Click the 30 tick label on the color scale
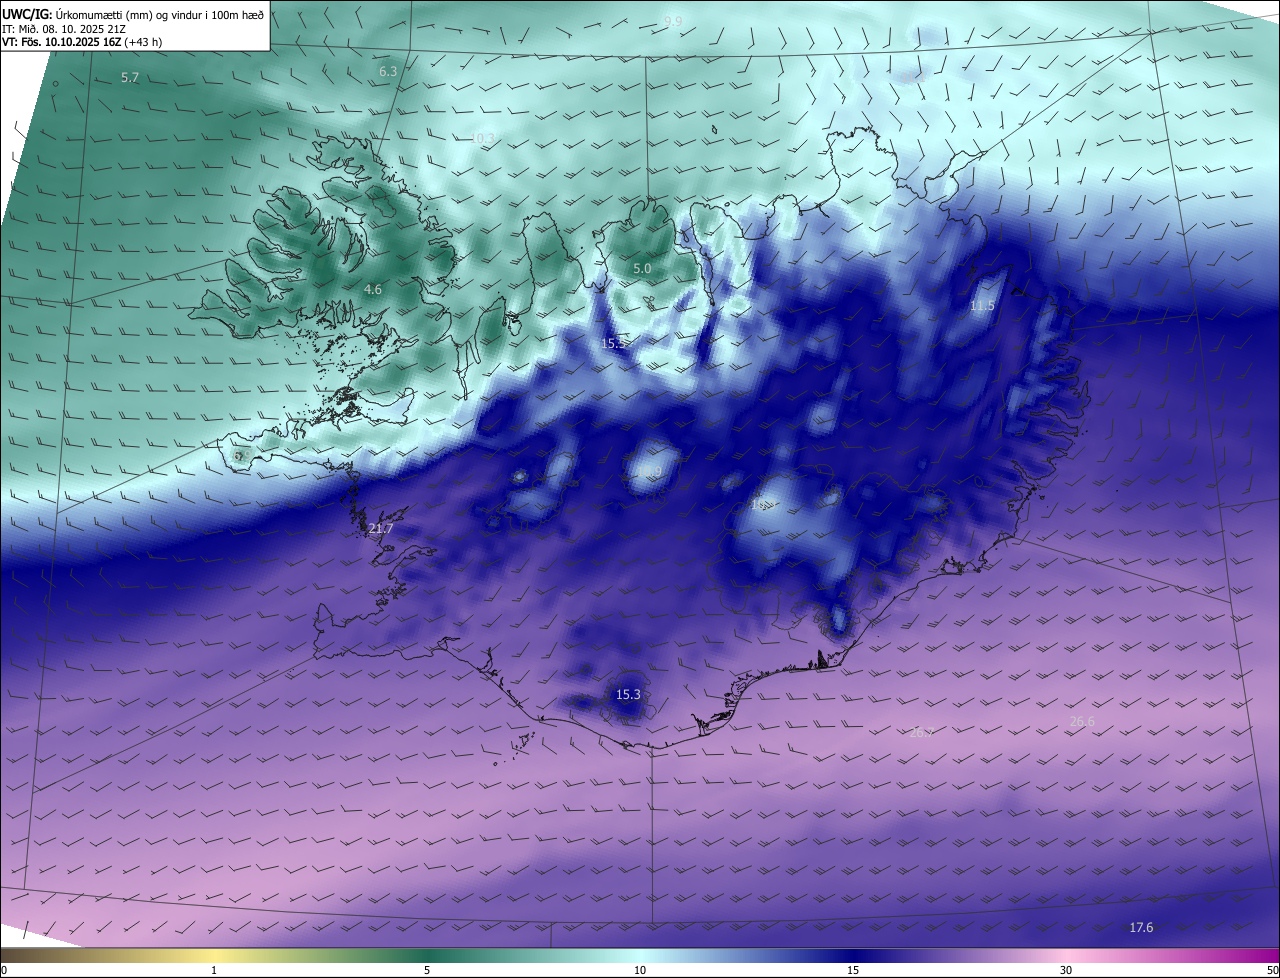This screenshot has height=978, width=1280. [1066, 970]
